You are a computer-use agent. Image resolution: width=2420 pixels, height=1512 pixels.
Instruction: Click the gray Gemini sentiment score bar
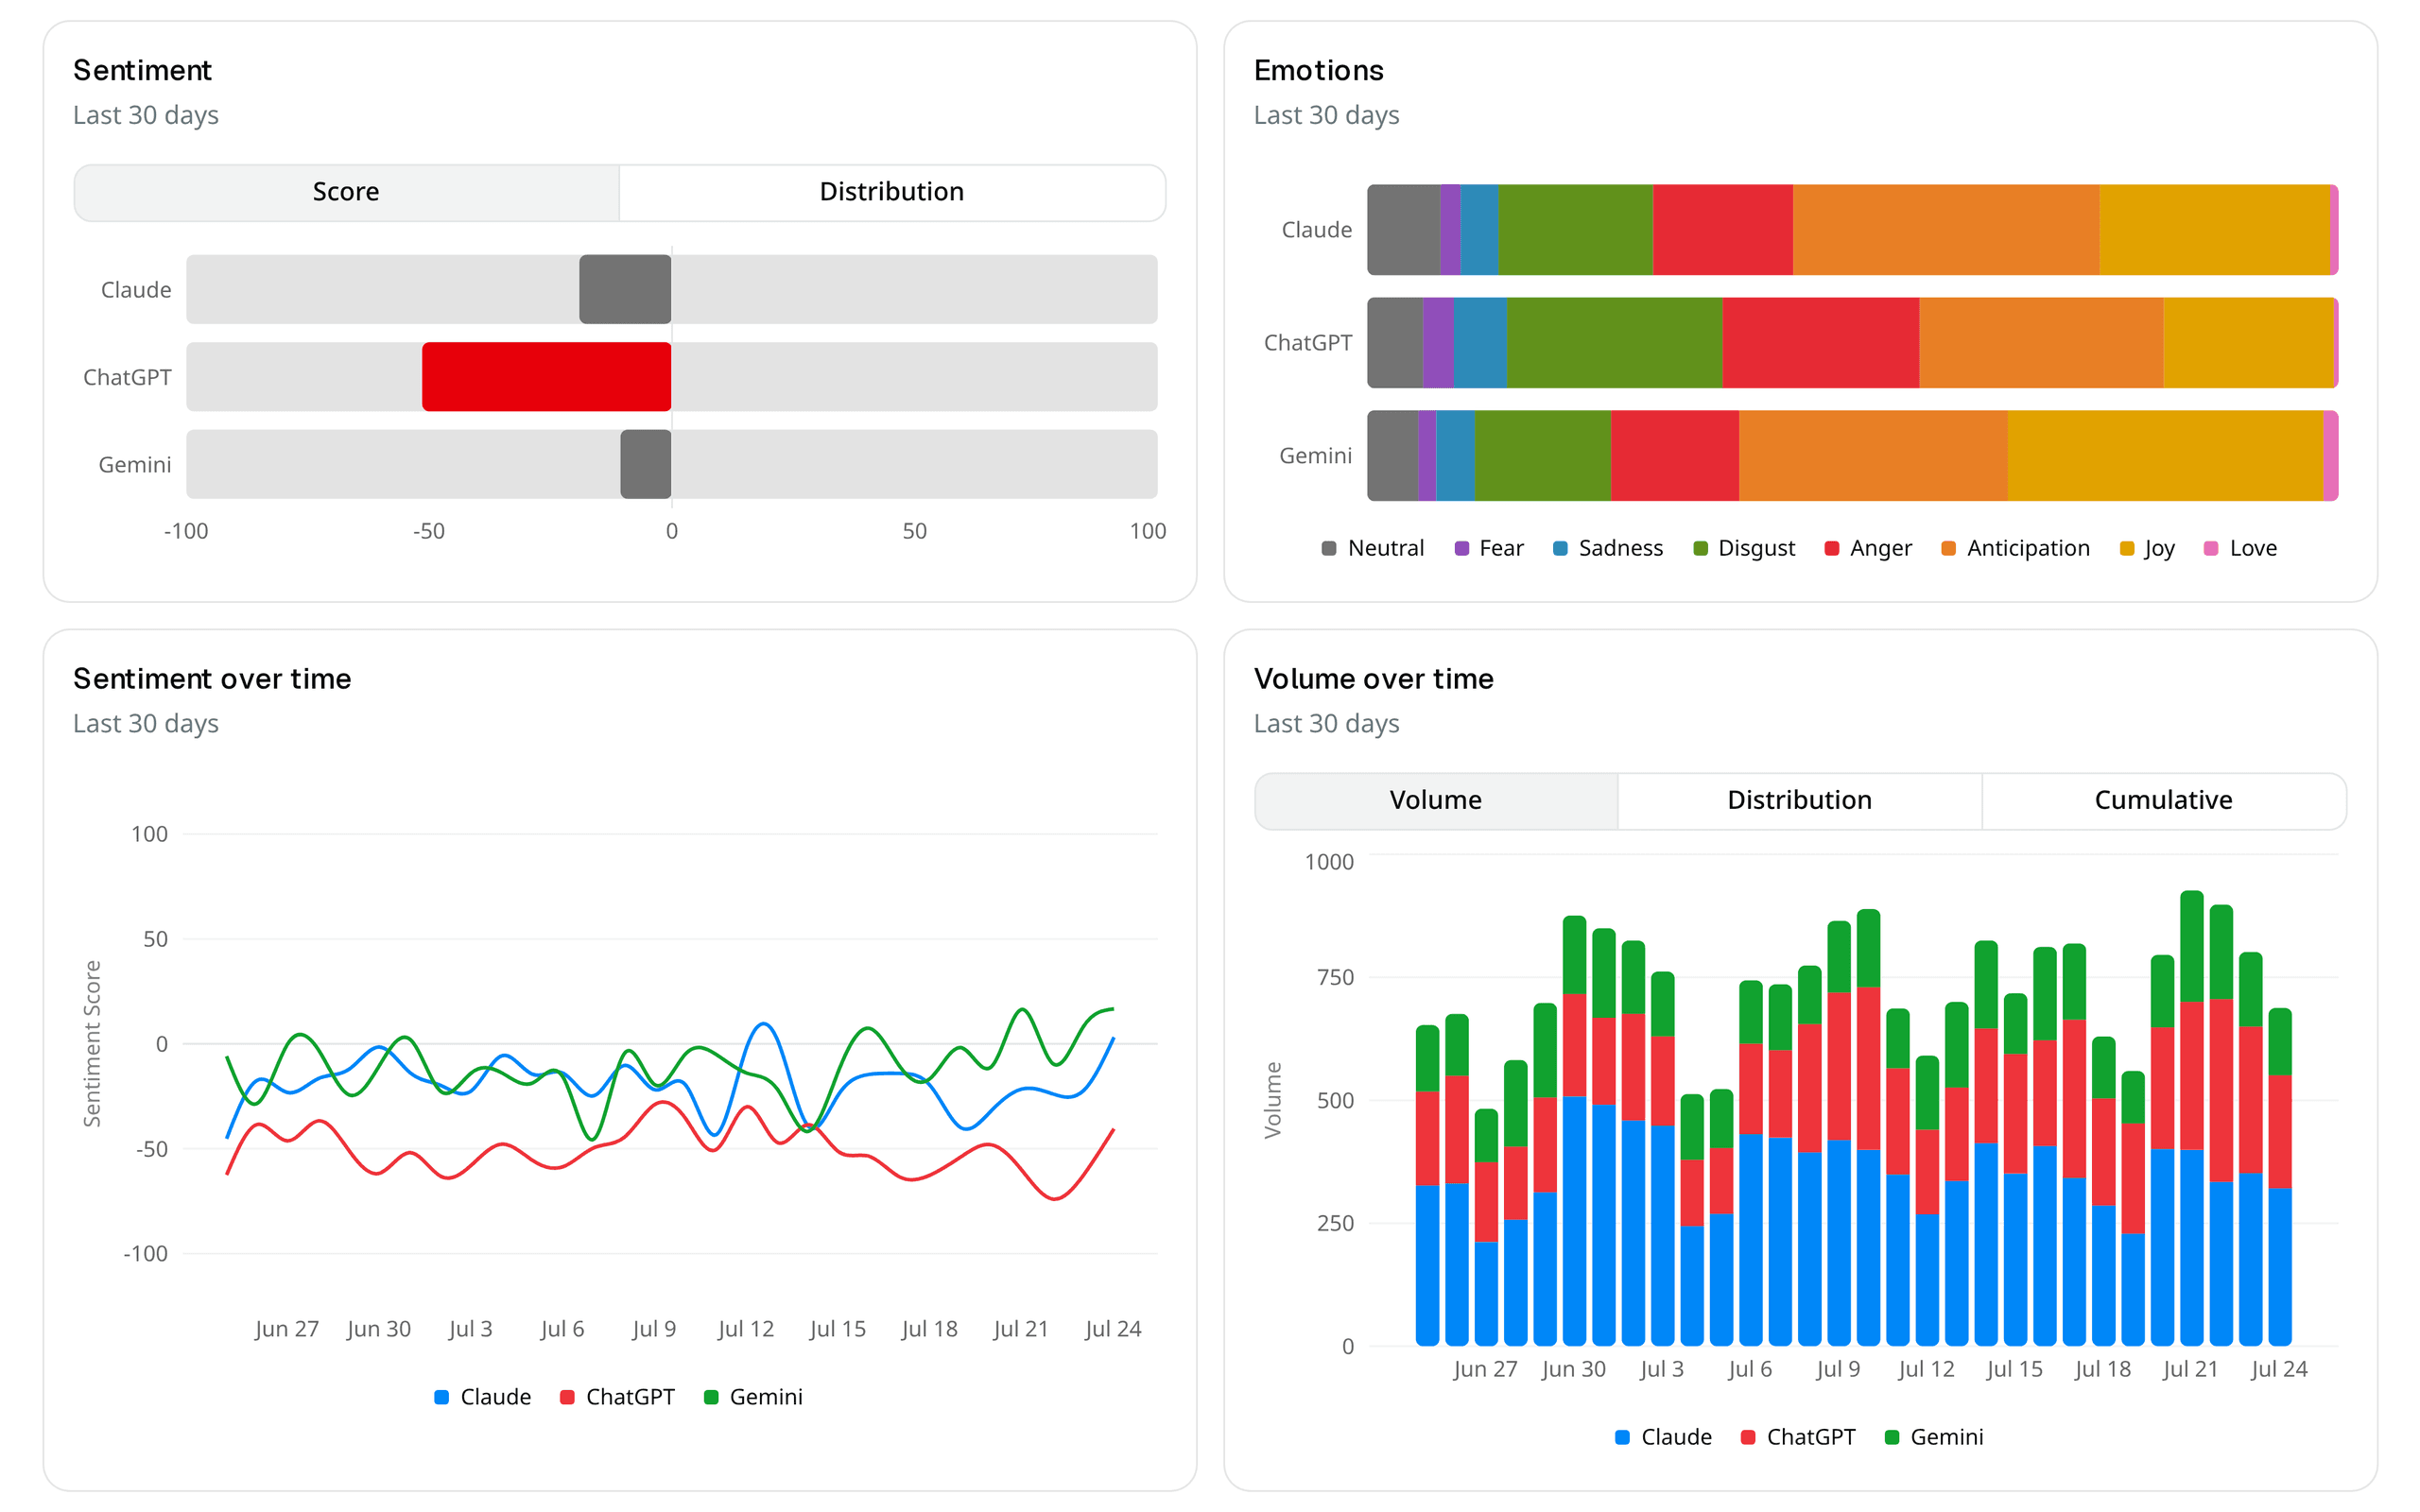click(x=645, y=464)
